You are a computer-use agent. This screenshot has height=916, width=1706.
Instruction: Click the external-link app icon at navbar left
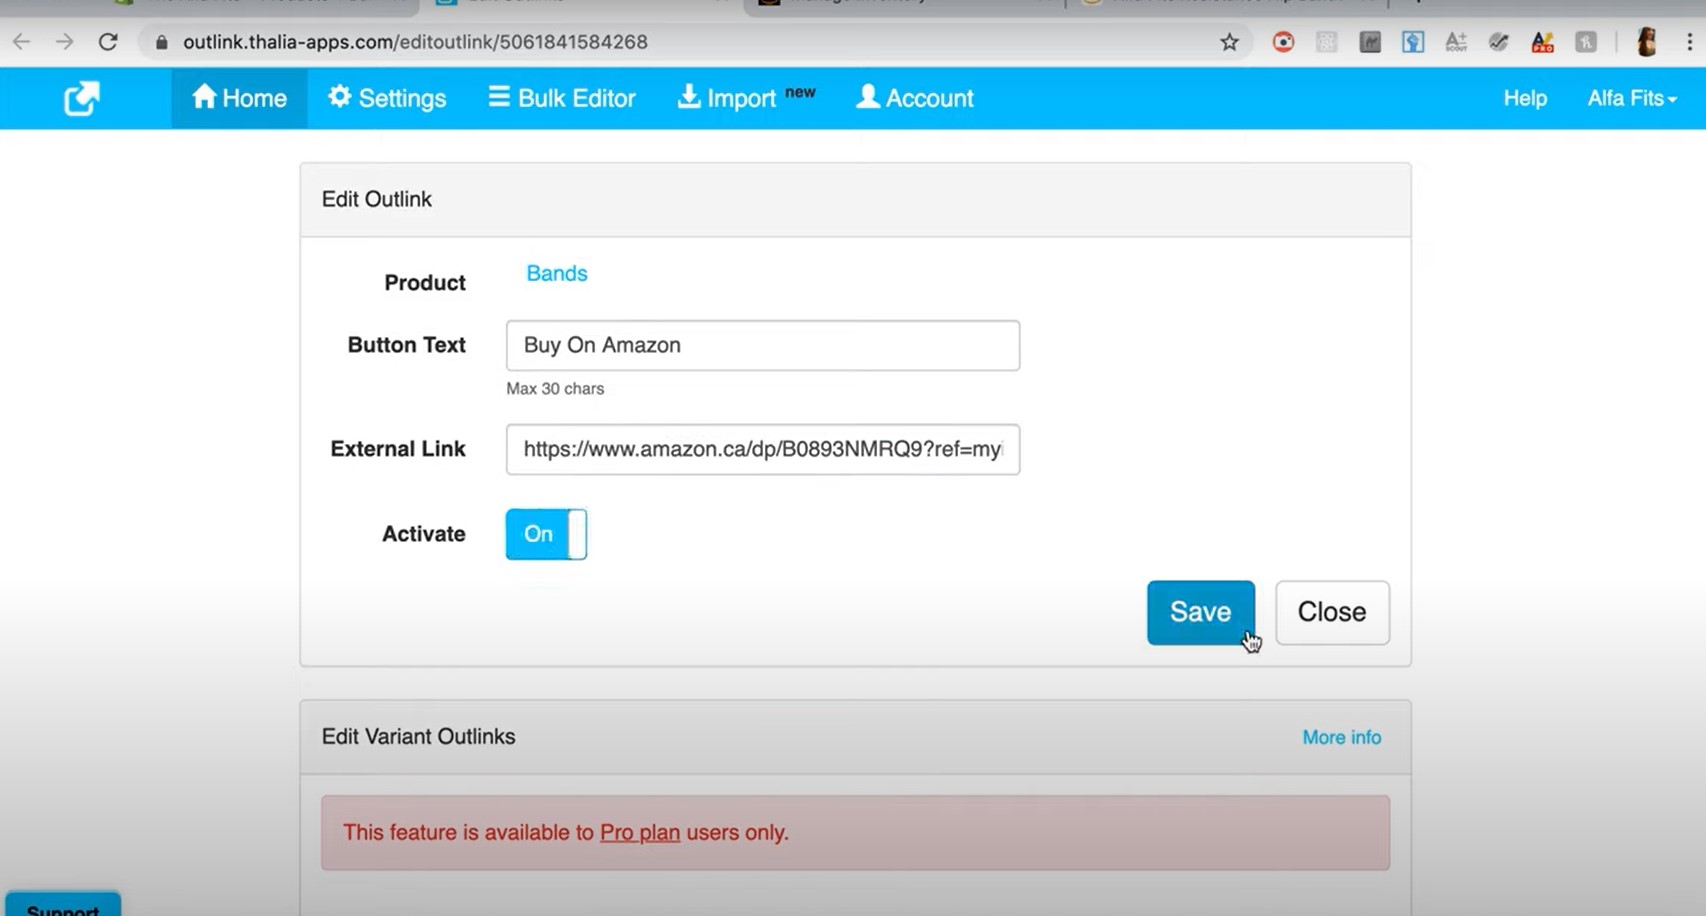click(x=81, y=97)
